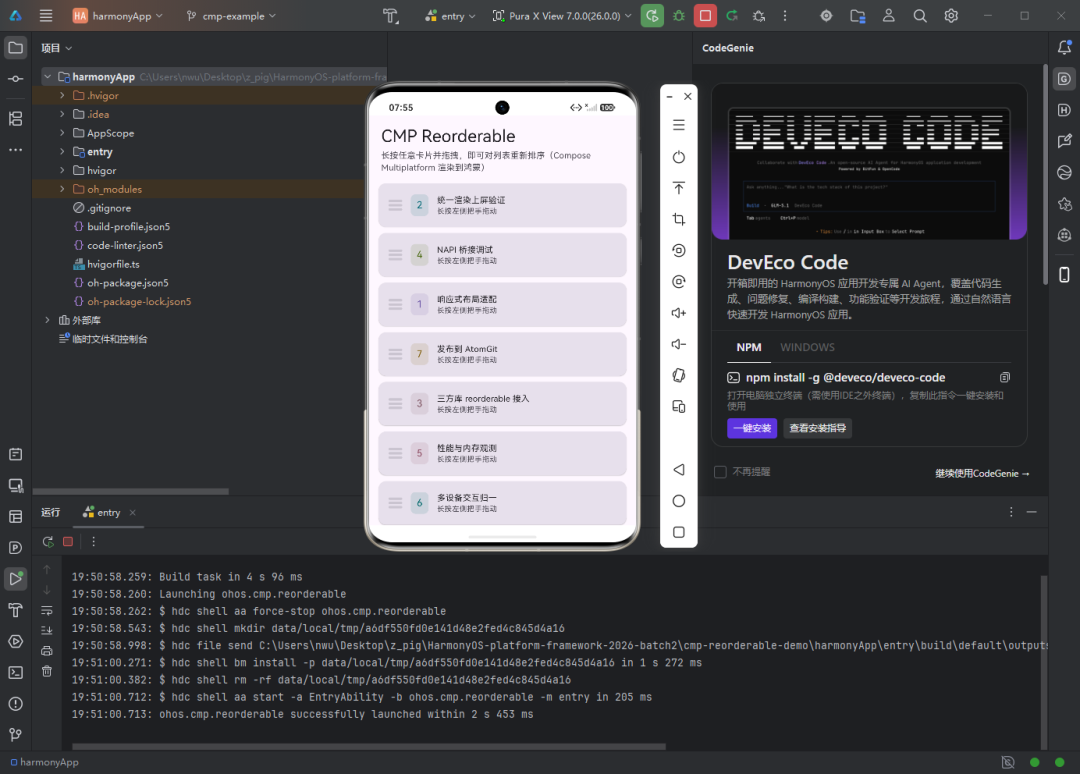Screen dimensions: 1080x774
Task: Toggle soft-wrap in console
Action: click(47, 610)
